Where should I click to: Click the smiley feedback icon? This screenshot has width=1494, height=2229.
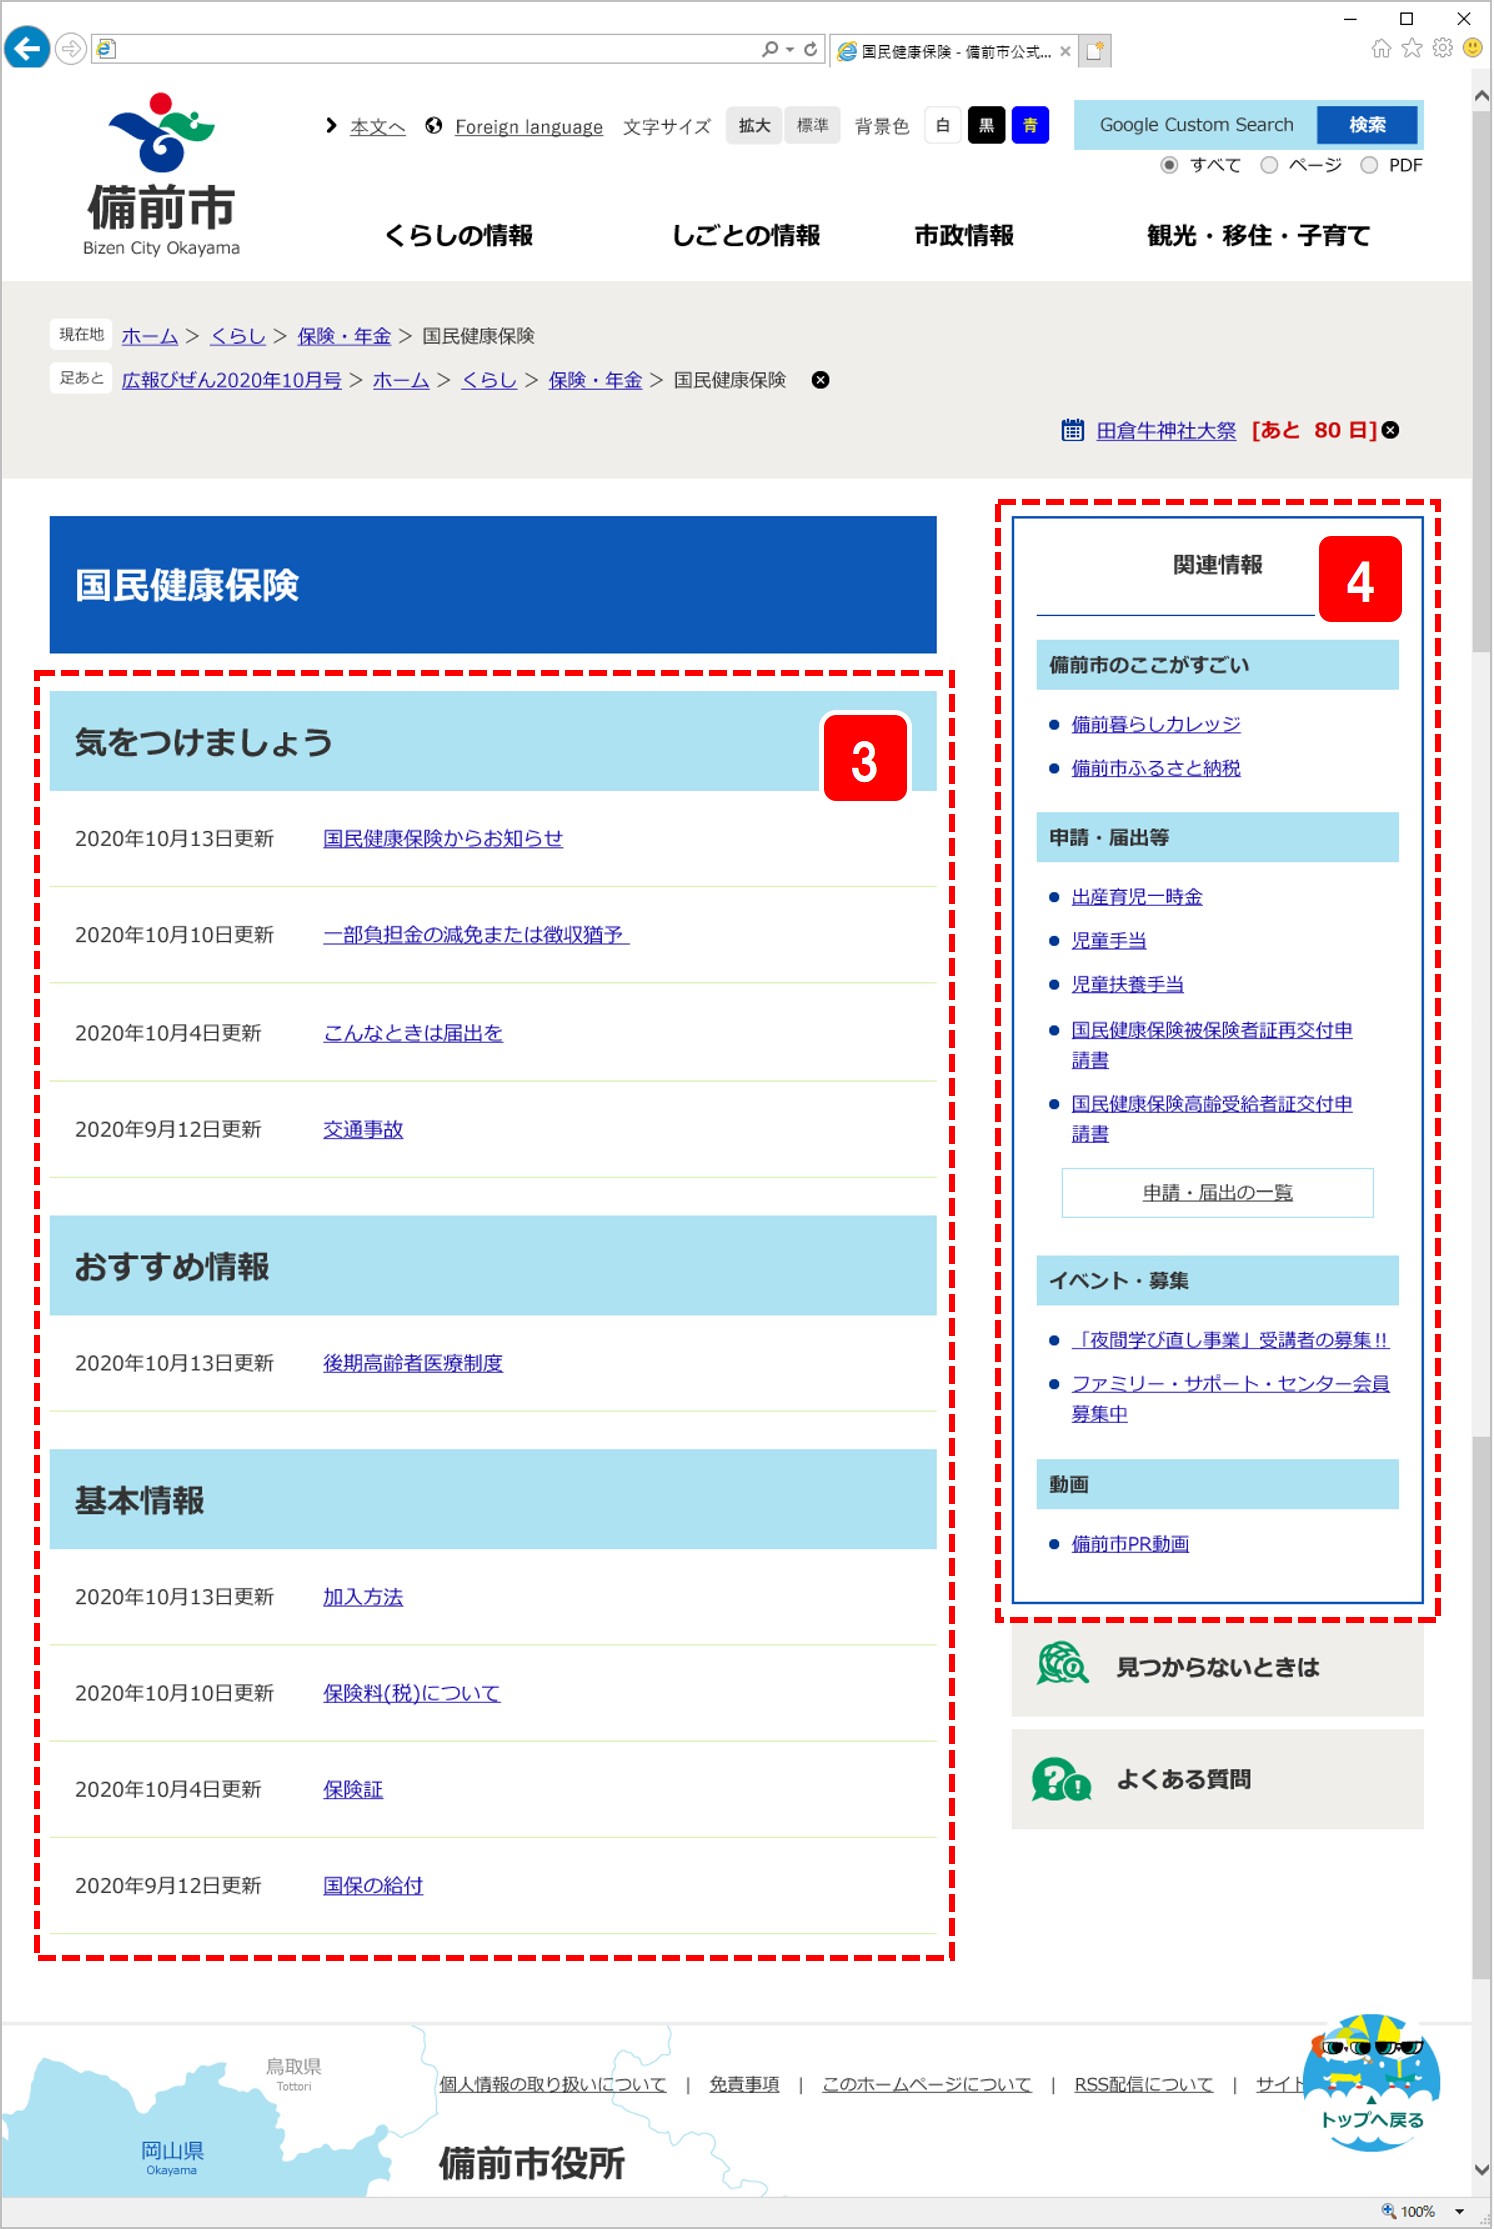click(x=1472, y=48)
